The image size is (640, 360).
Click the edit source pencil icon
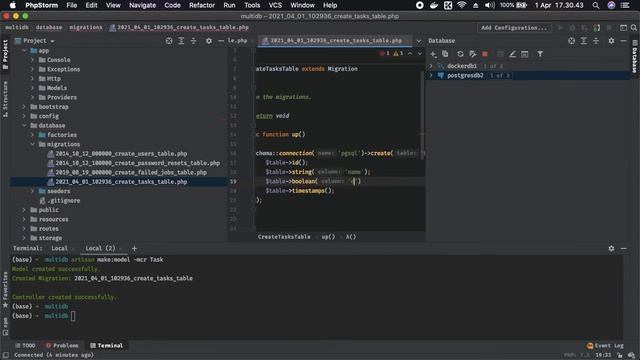click(512, 54)
